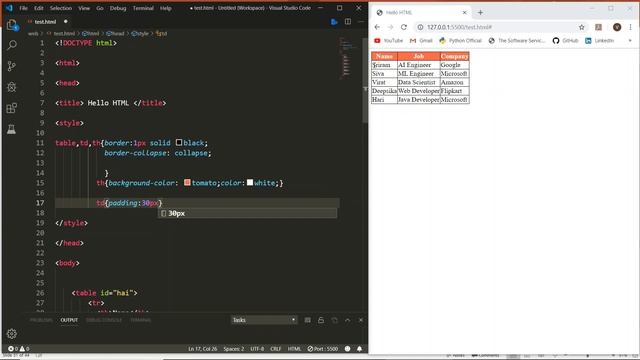Open the YouTube bookmark

tap(389, 40)
